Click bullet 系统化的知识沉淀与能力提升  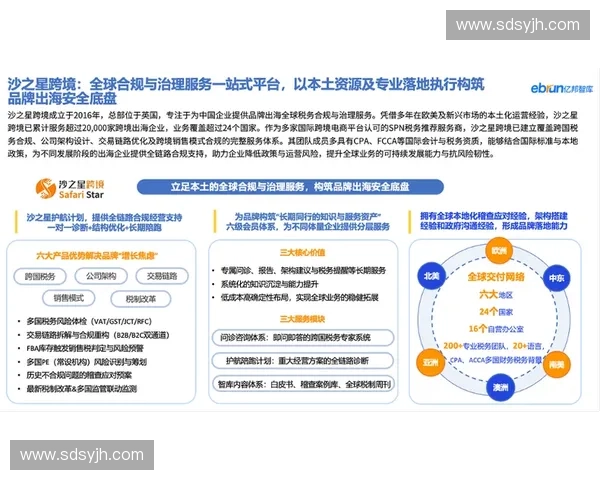coord(269,284)
